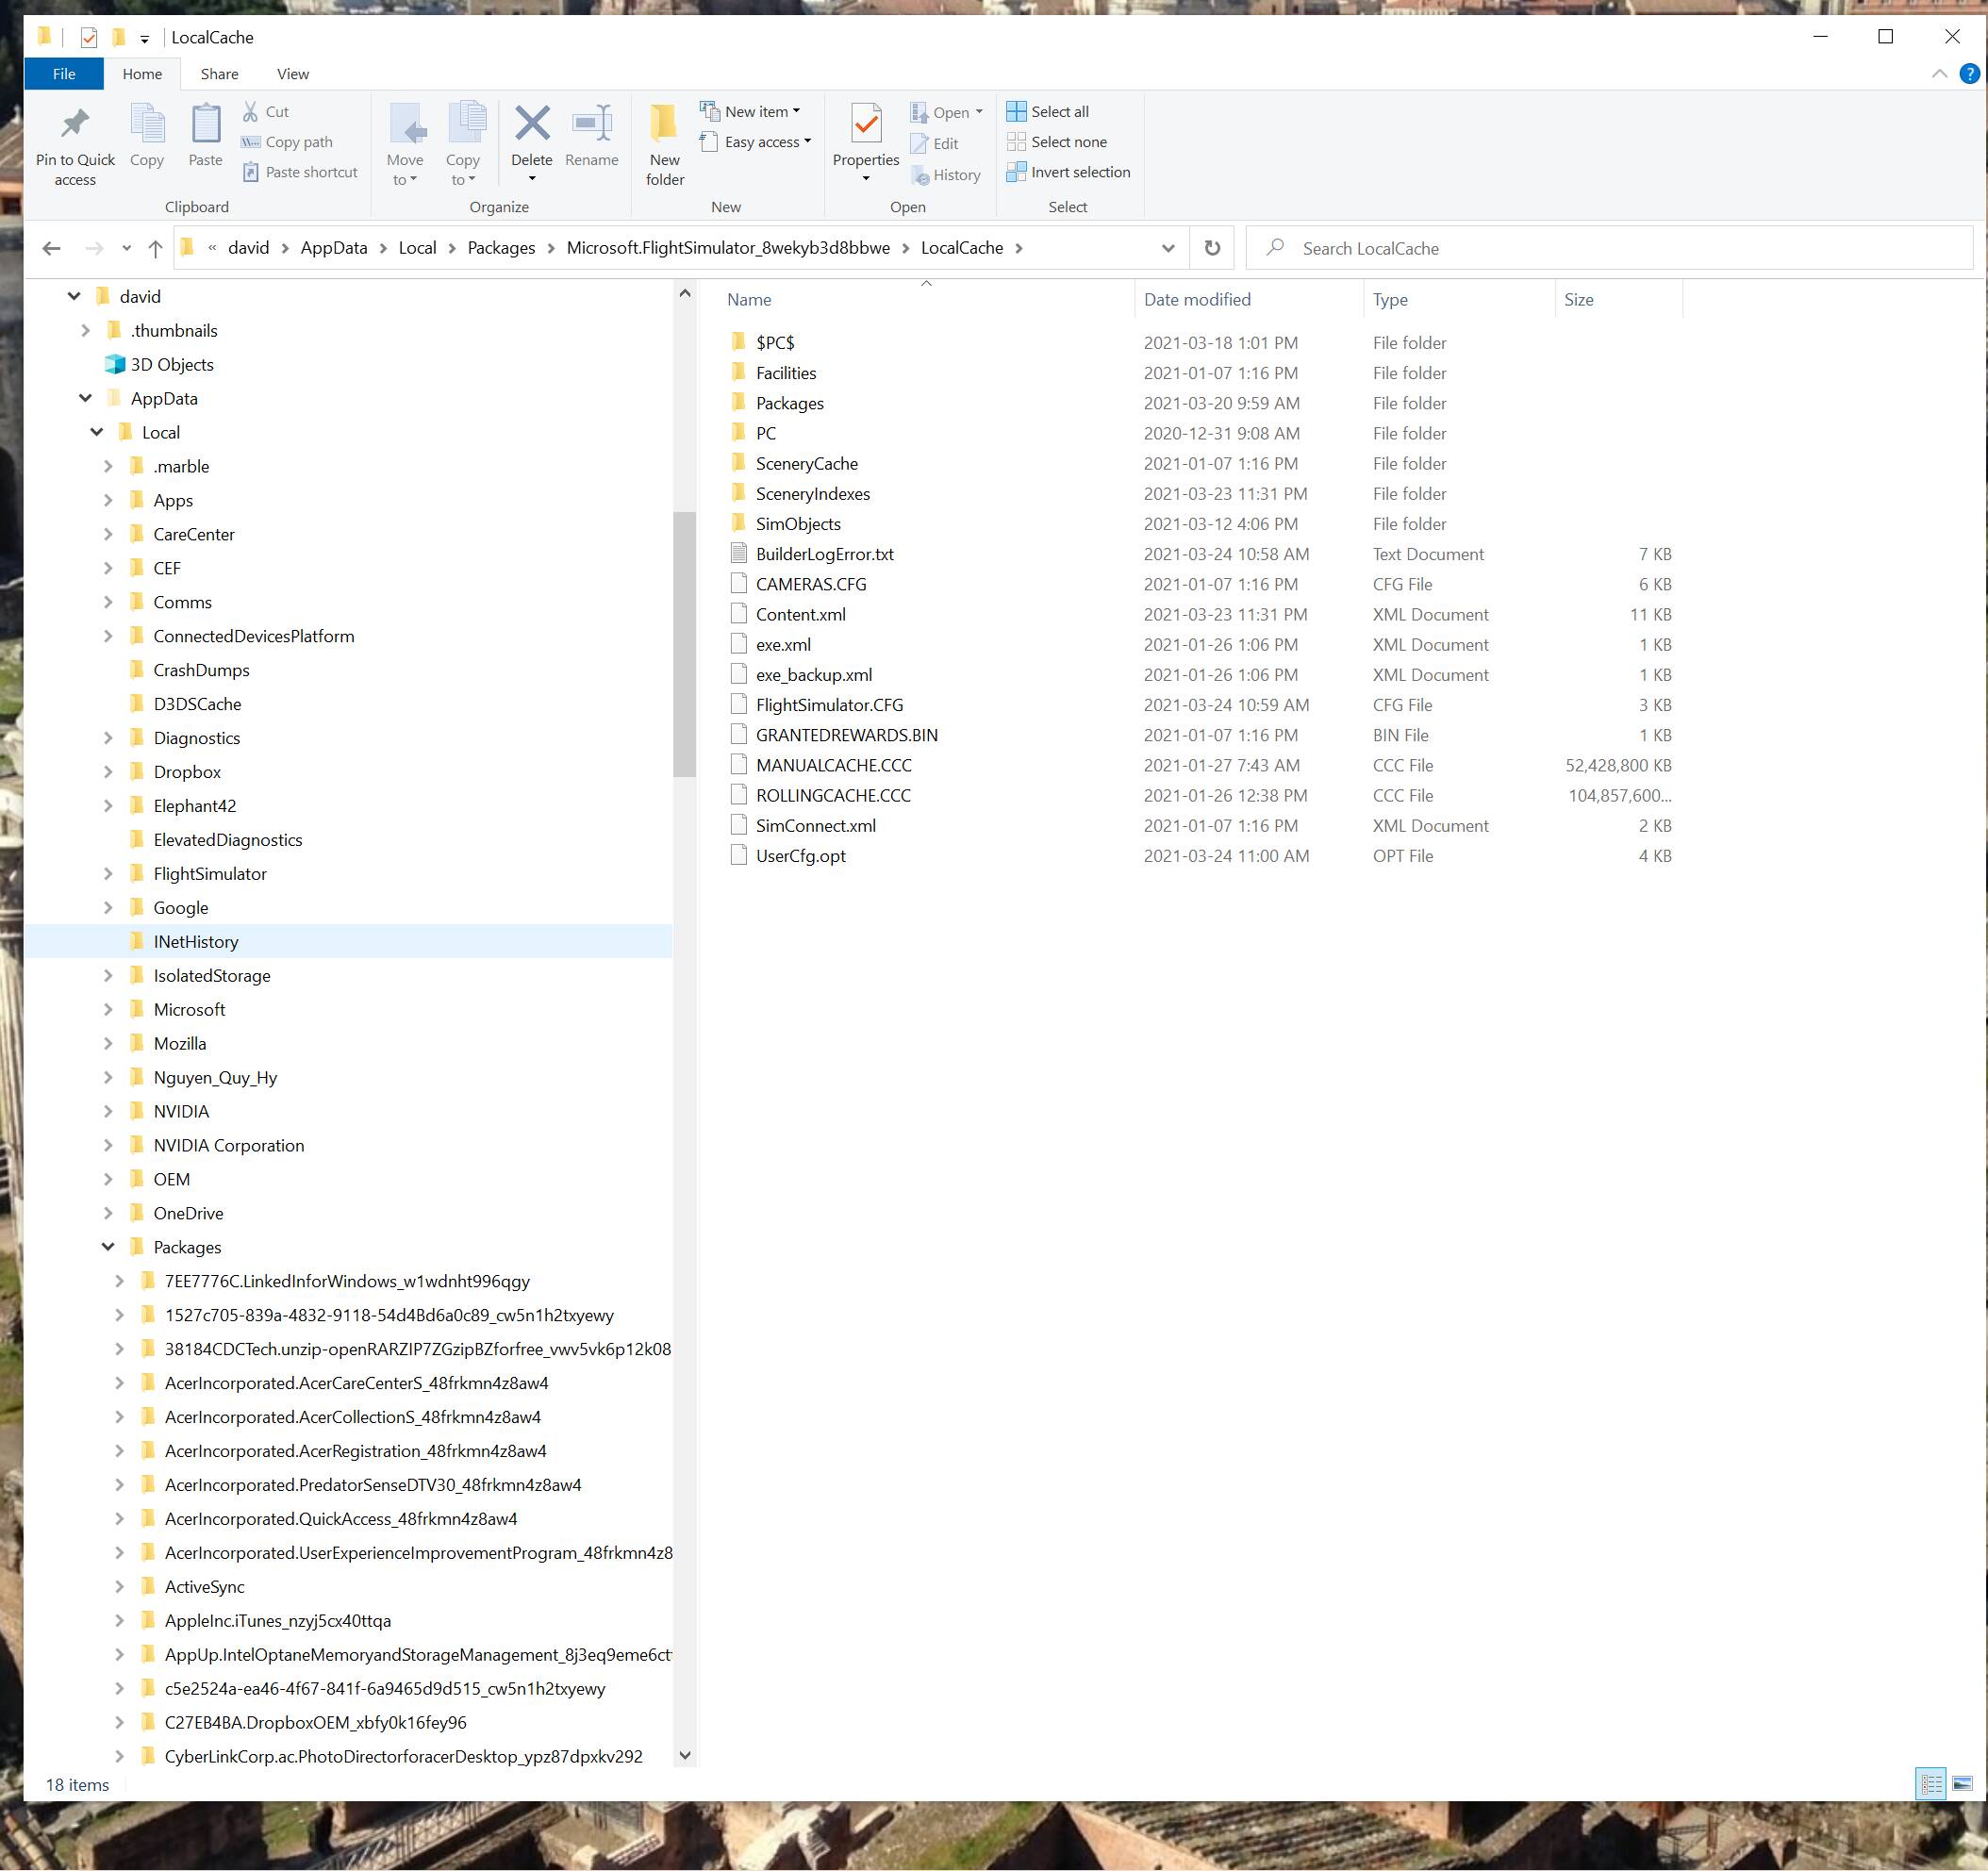
Task: Expand the FlightSimulator tree folder
Action: click(108, 874)
